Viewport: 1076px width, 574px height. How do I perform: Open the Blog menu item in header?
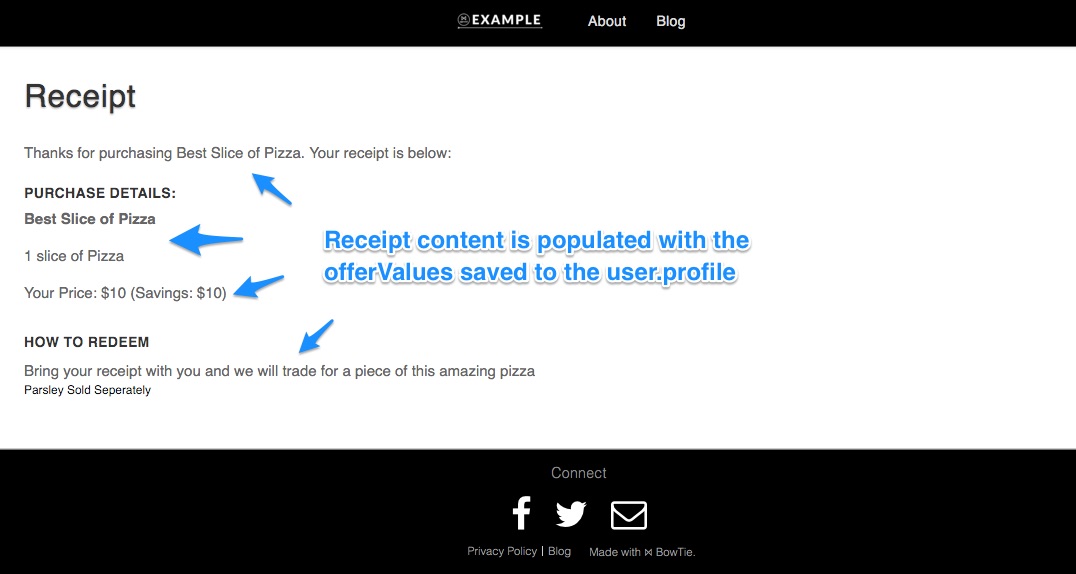(670, 21)
